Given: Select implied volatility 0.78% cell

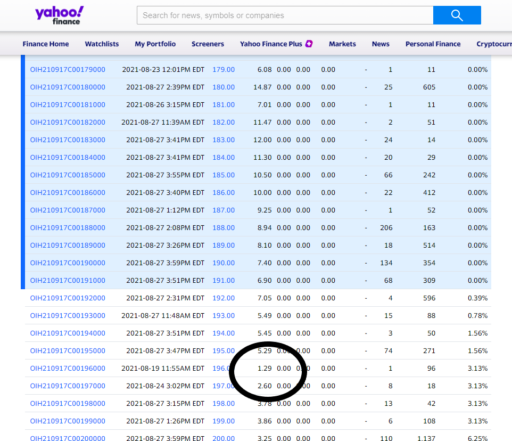Looking at the screenshot, I should point(477,316).
